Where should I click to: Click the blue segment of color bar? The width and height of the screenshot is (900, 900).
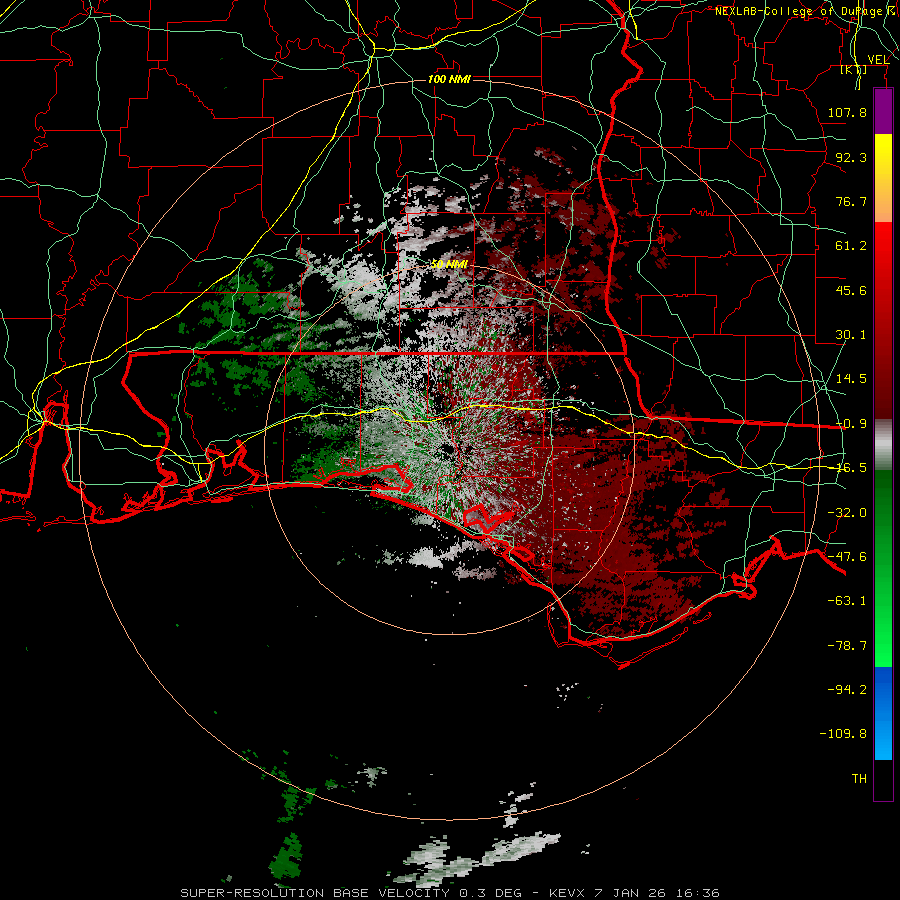(883, 713)
